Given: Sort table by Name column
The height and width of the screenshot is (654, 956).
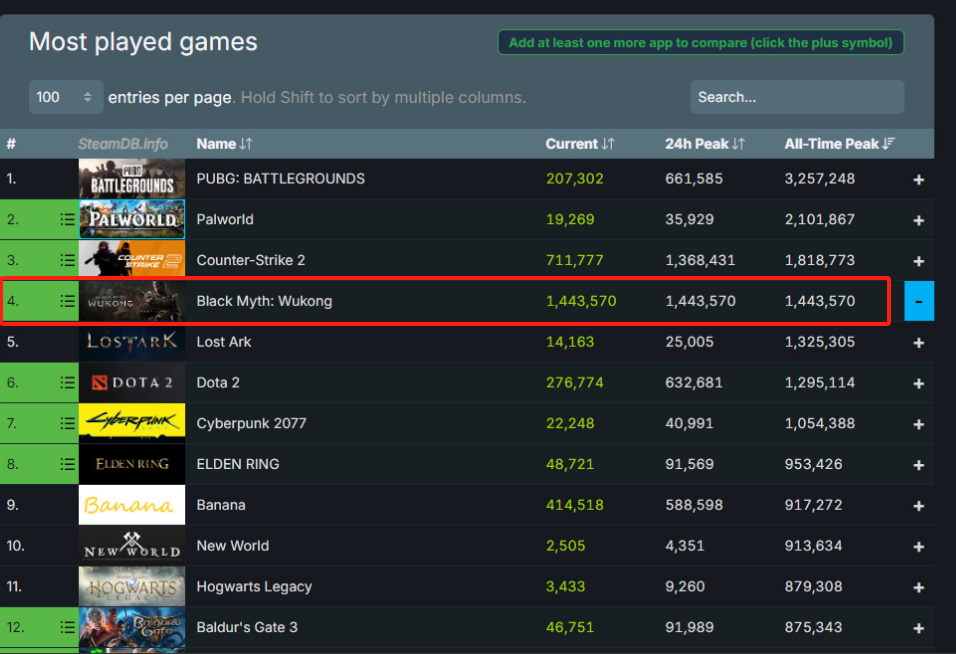Looking at the screenshot, I should 224,144.
